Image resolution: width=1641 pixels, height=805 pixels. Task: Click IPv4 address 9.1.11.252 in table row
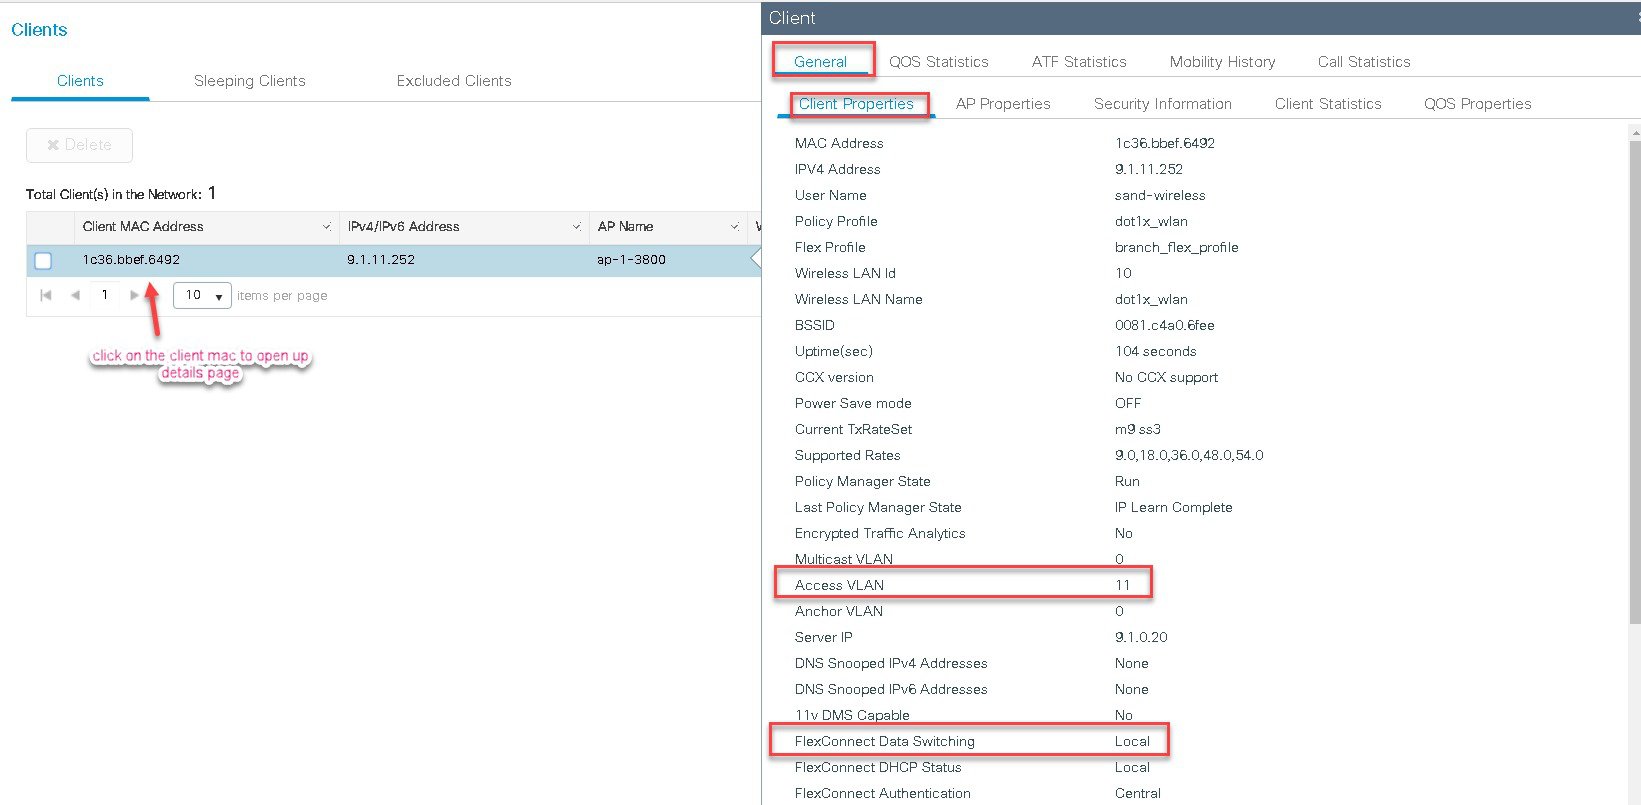tap(381, 260)
